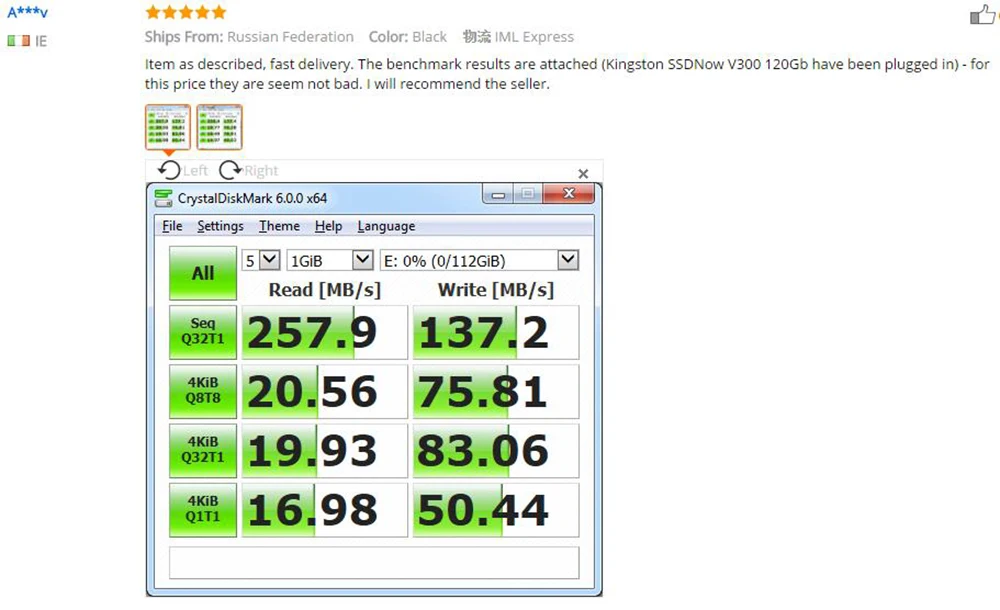The image size is (1000, 610).
Task: Select the first benchmark thumbnail
Action: [168, 127]
